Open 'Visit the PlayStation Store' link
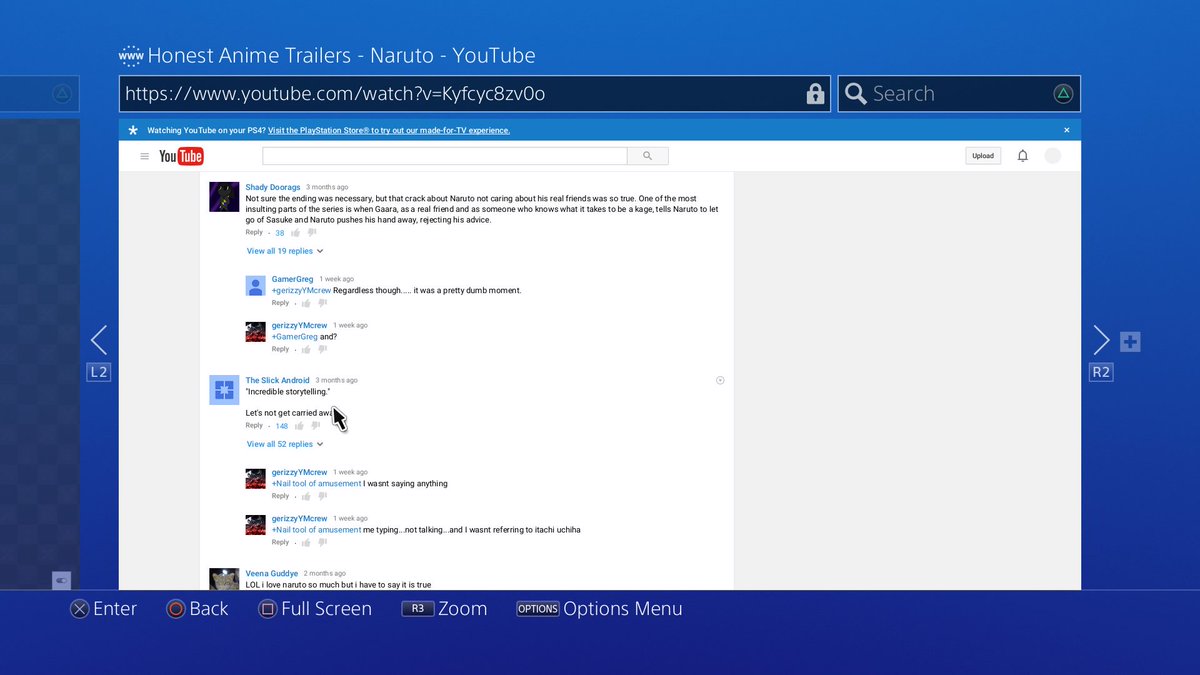Image resolution: width=1200 pixels, height=675 pixels. (389, 130)
